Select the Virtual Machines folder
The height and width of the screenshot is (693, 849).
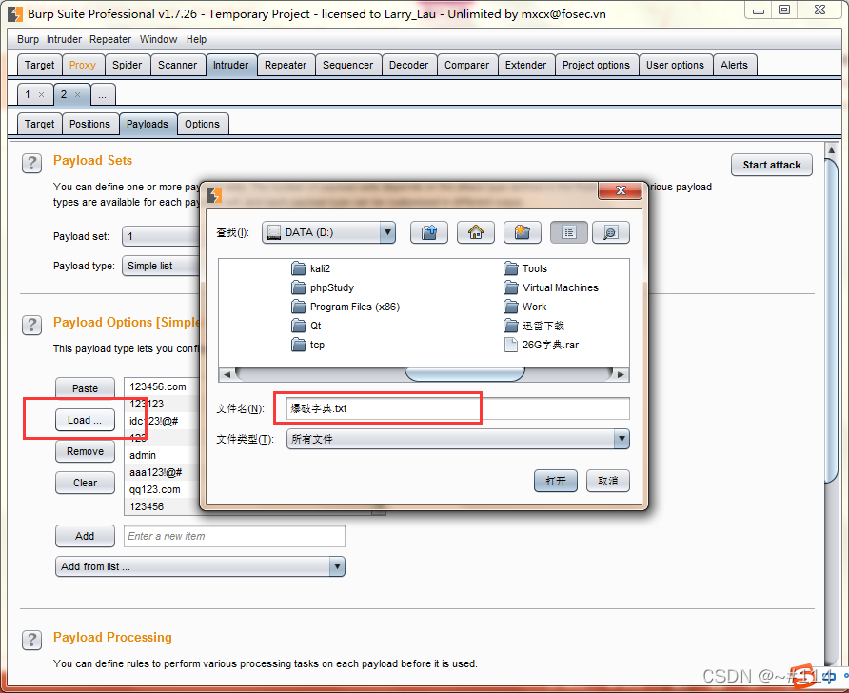551,287
